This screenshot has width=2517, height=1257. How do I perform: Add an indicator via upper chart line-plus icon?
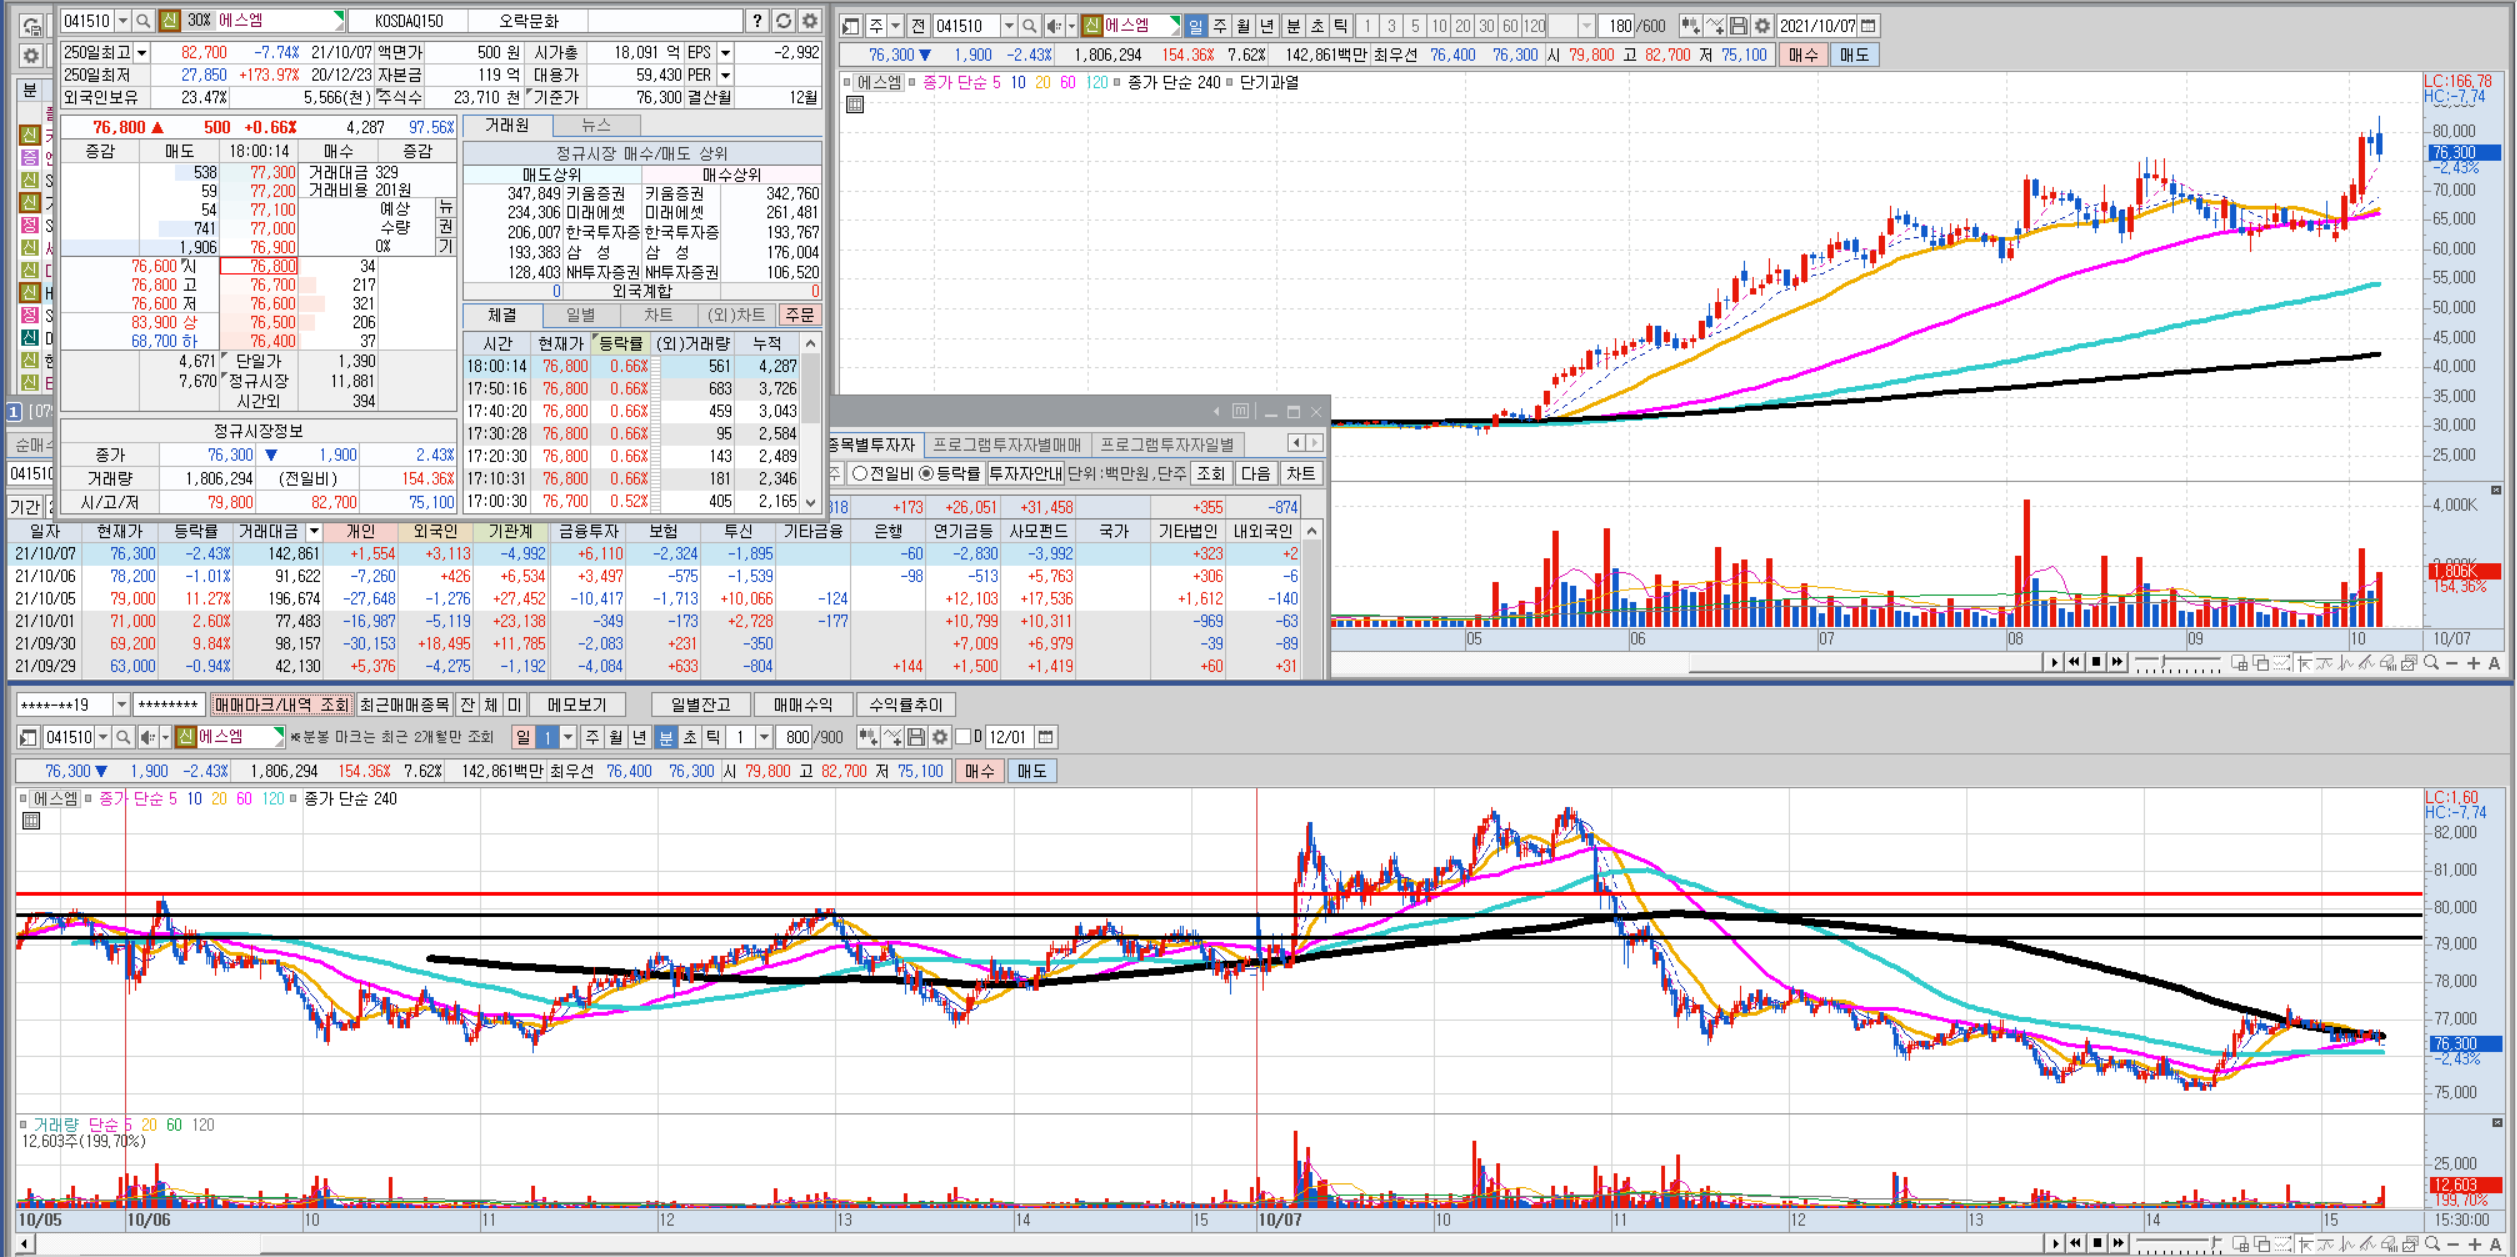(1714, 26)
